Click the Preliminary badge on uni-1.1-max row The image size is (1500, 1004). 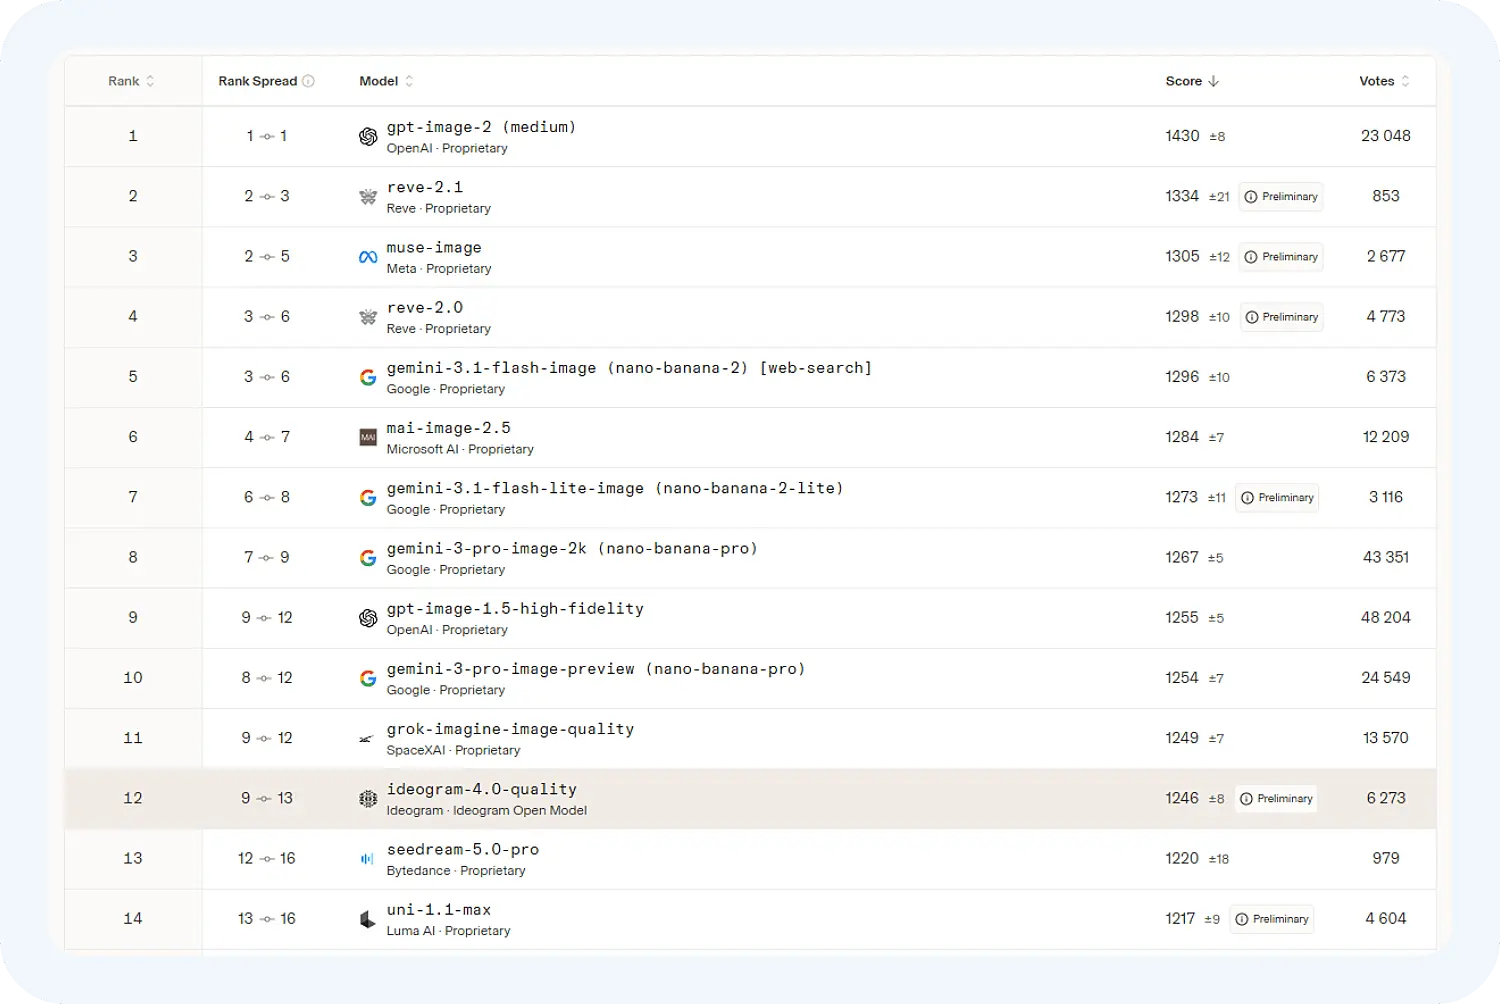click(x=1272, y=919)
